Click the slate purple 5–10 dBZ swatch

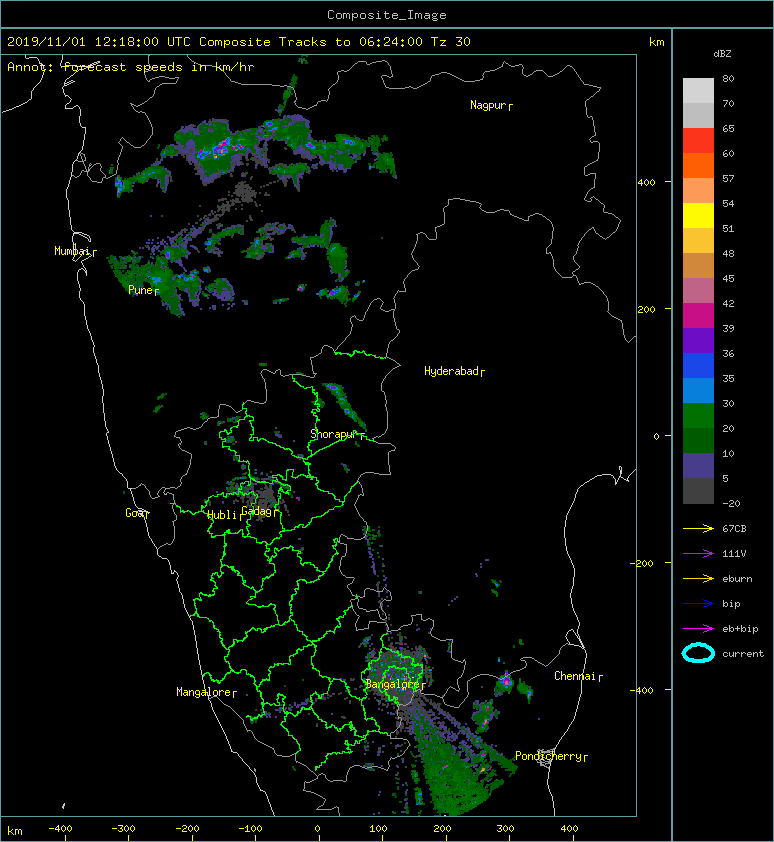[x=698, y=465]
